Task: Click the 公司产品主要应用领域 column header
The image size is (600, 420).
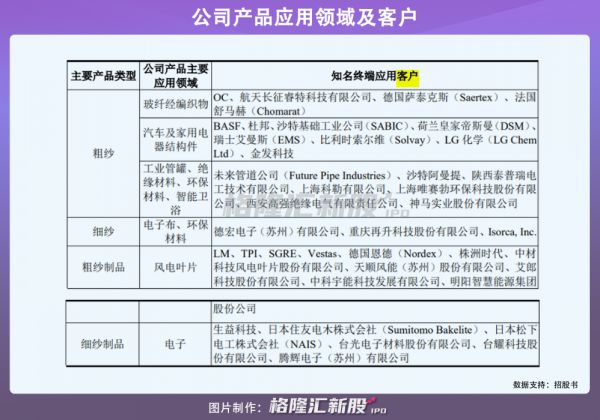Action: [176, 76]
